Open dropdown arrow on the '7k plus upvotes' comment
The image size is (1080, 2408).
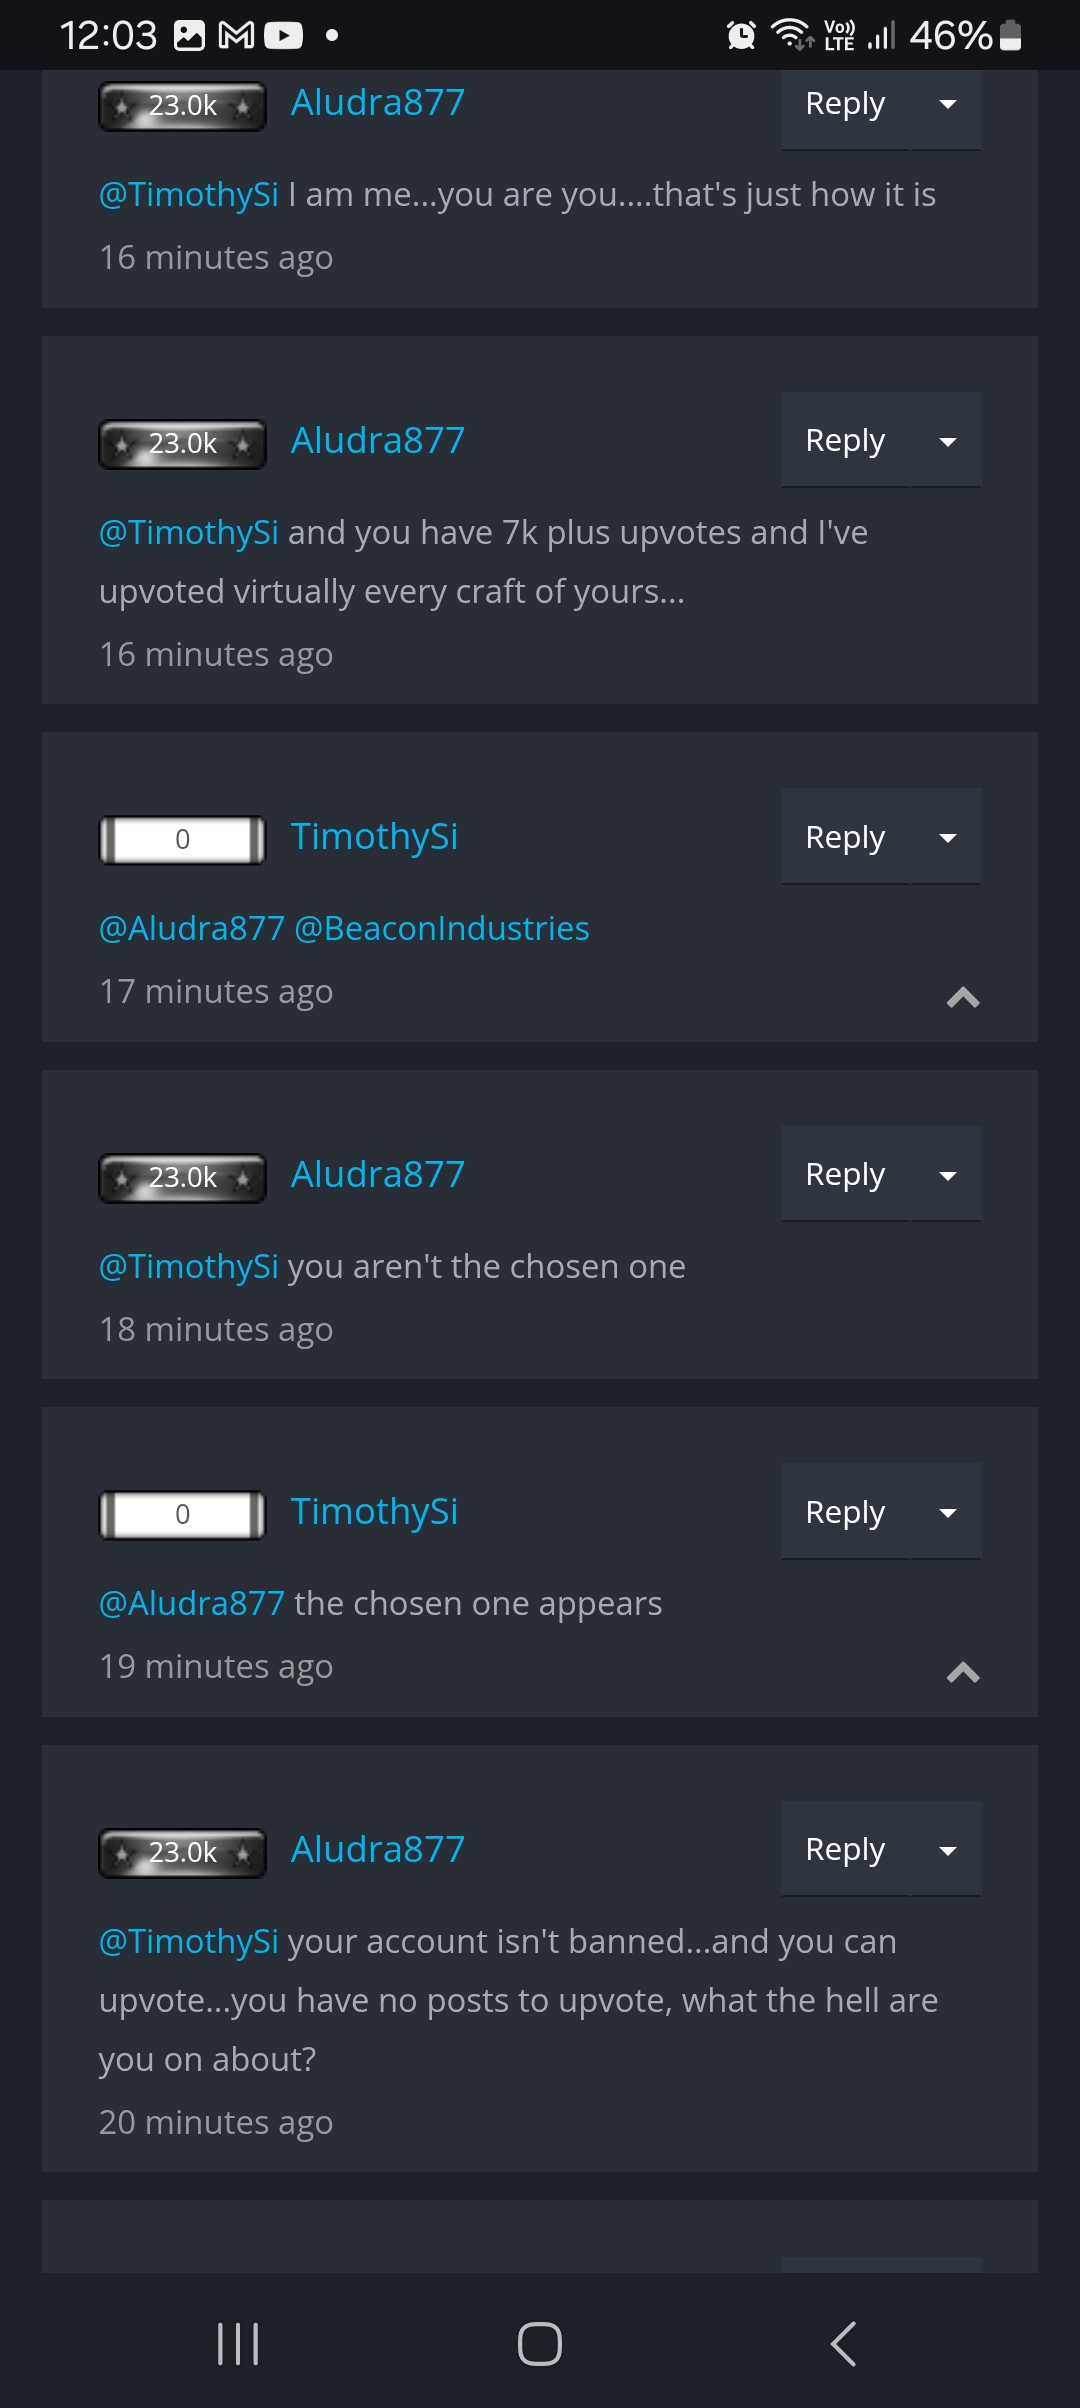click(x=947, y=441)
